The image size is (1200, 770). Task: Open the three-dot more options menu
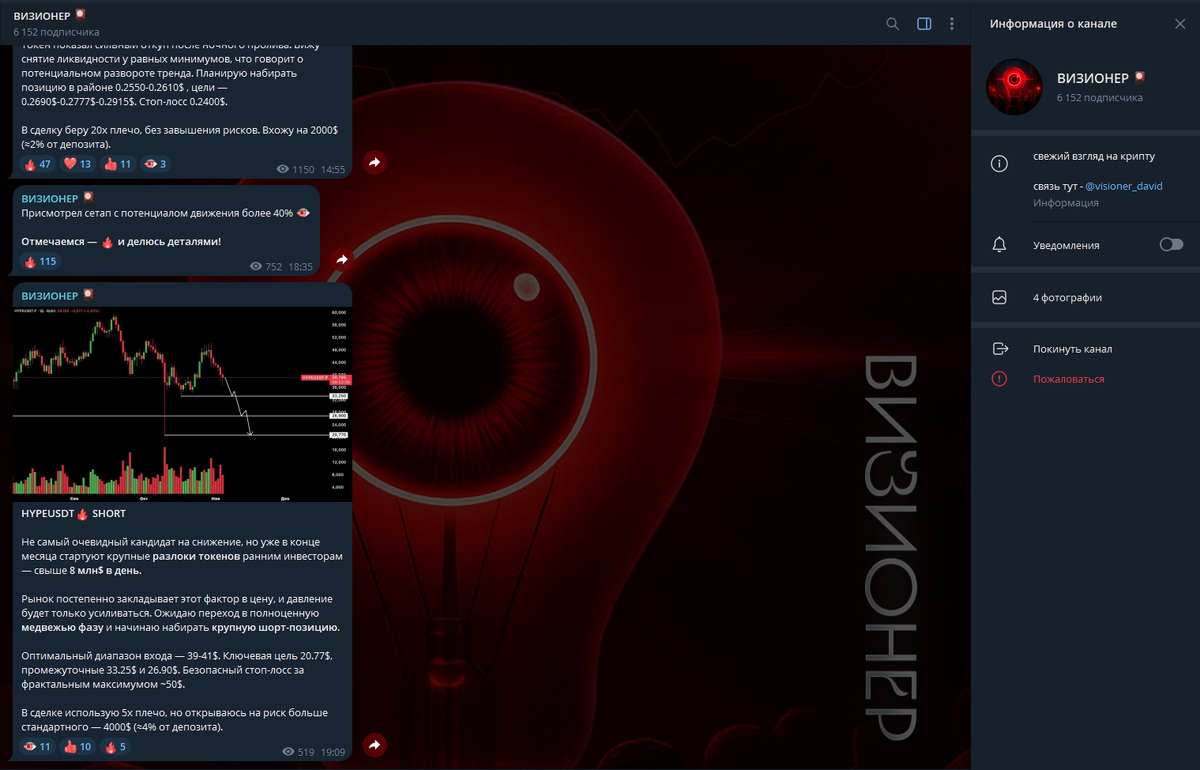[952, 24]
